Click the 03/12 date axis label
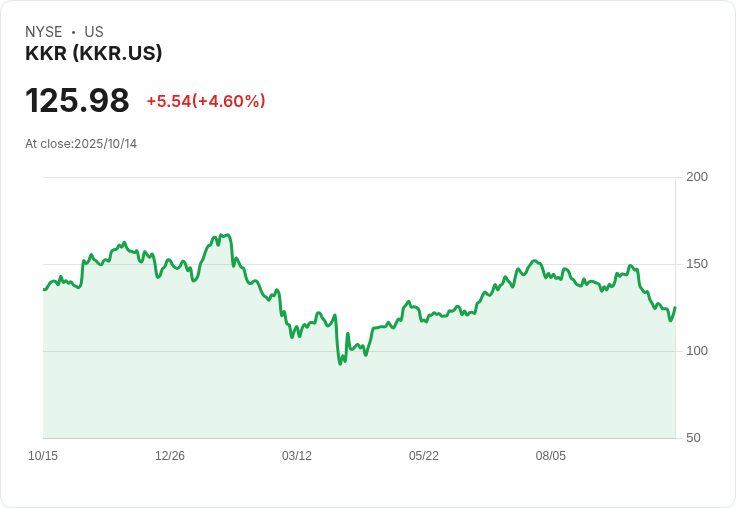 [x=297, y=456]
